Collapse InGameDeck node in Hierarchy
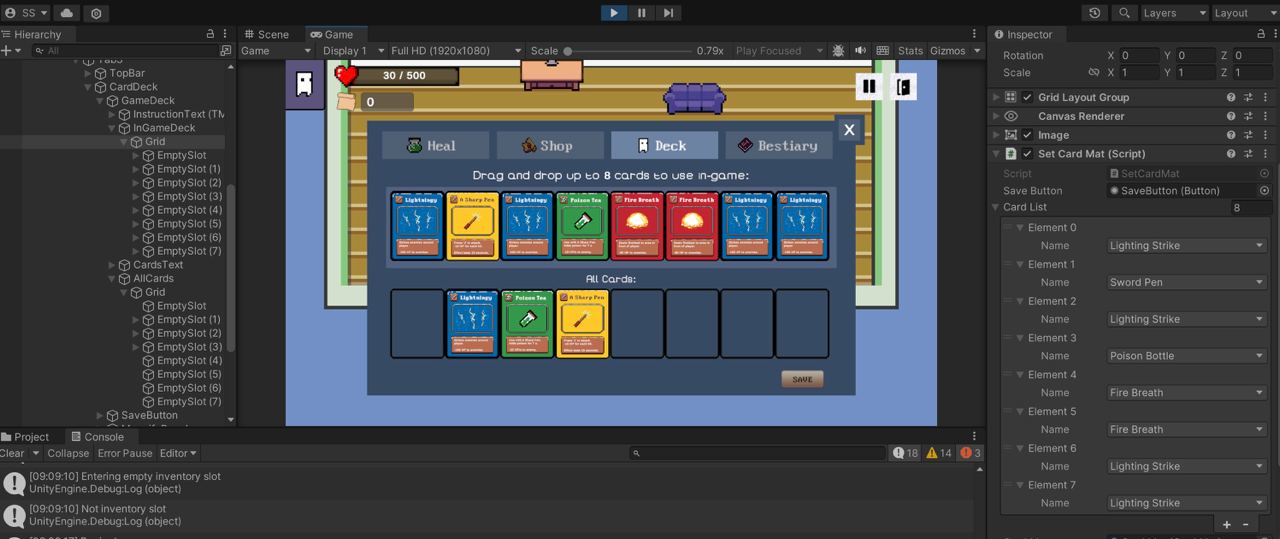 tap(111, 128)
